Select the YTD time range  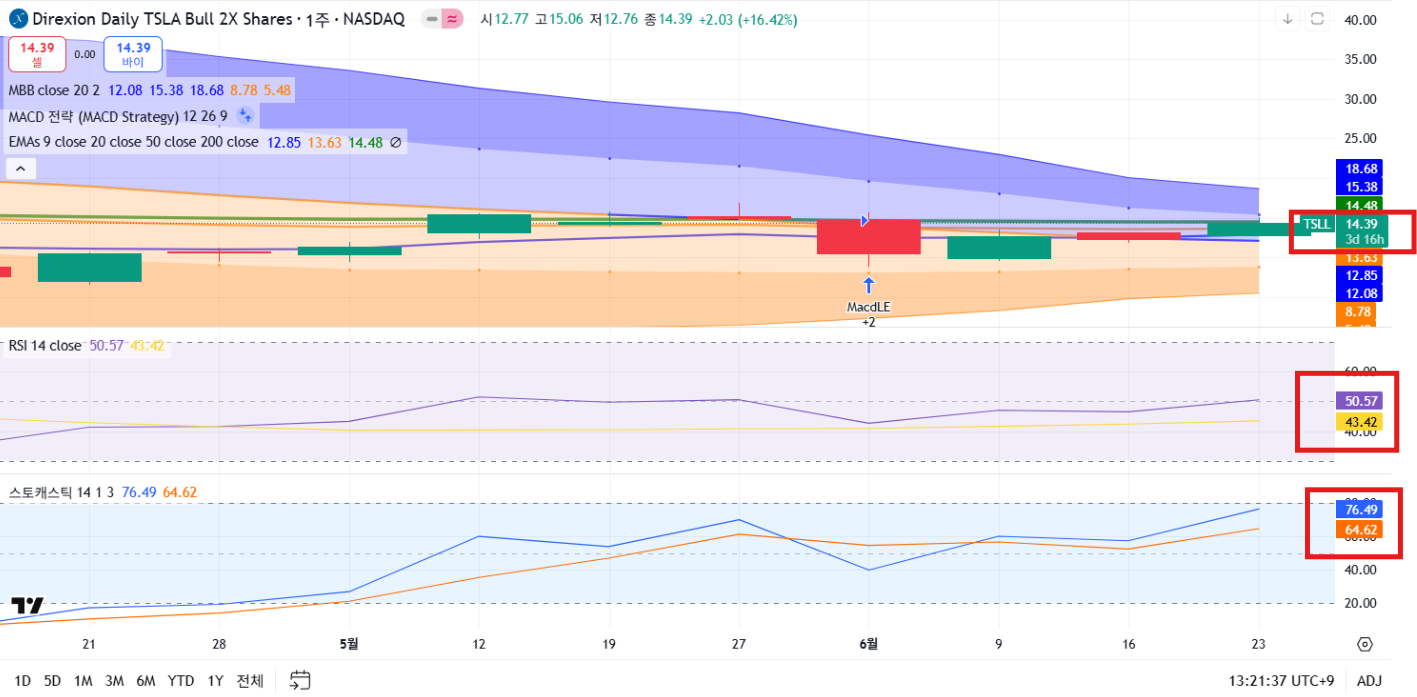(181, 681)
